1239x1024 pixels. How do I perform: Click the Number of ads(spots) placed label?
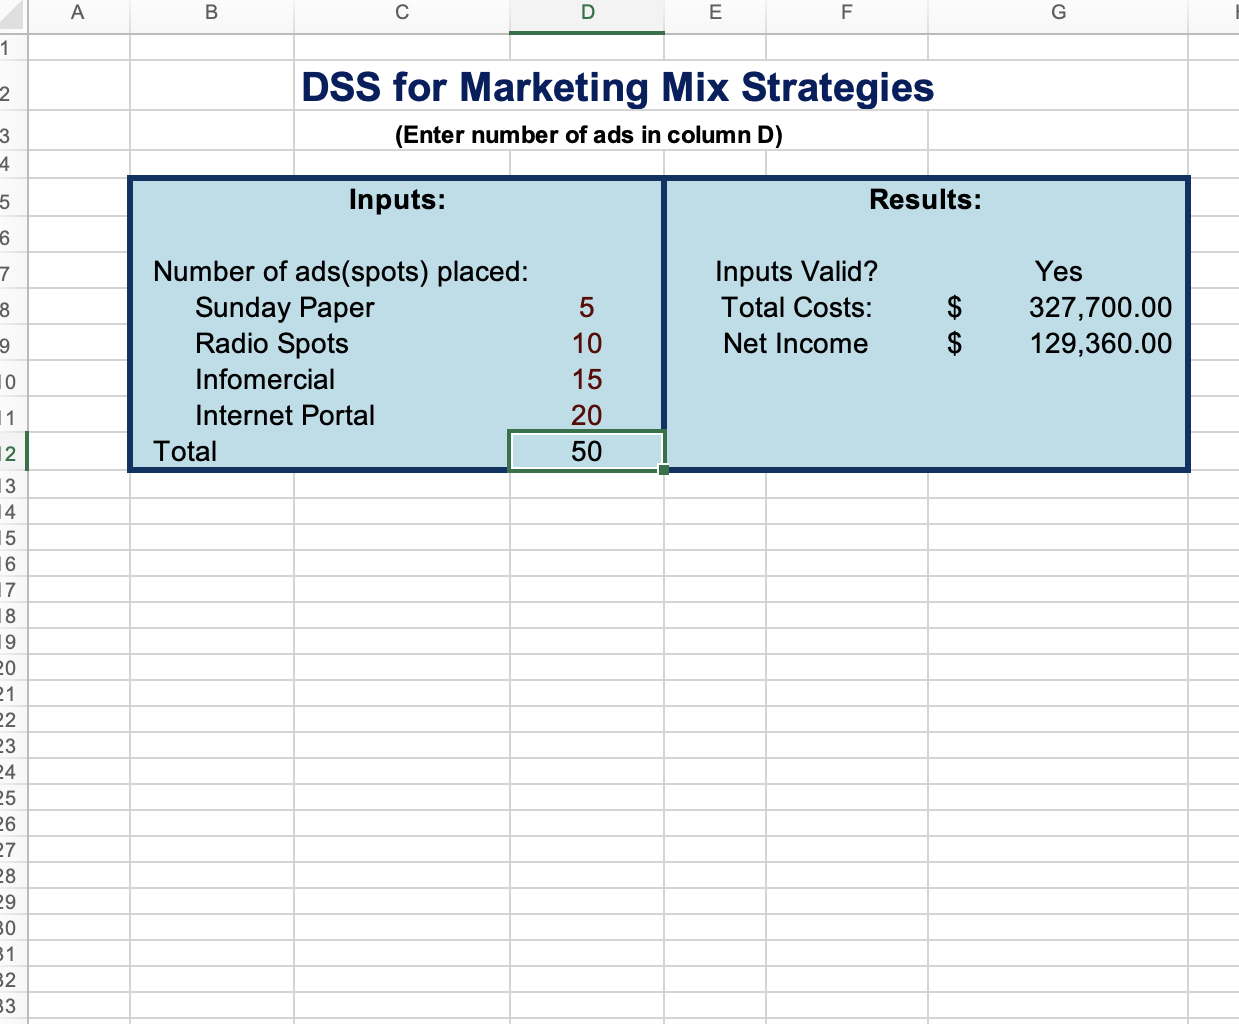tap(340, 271)
